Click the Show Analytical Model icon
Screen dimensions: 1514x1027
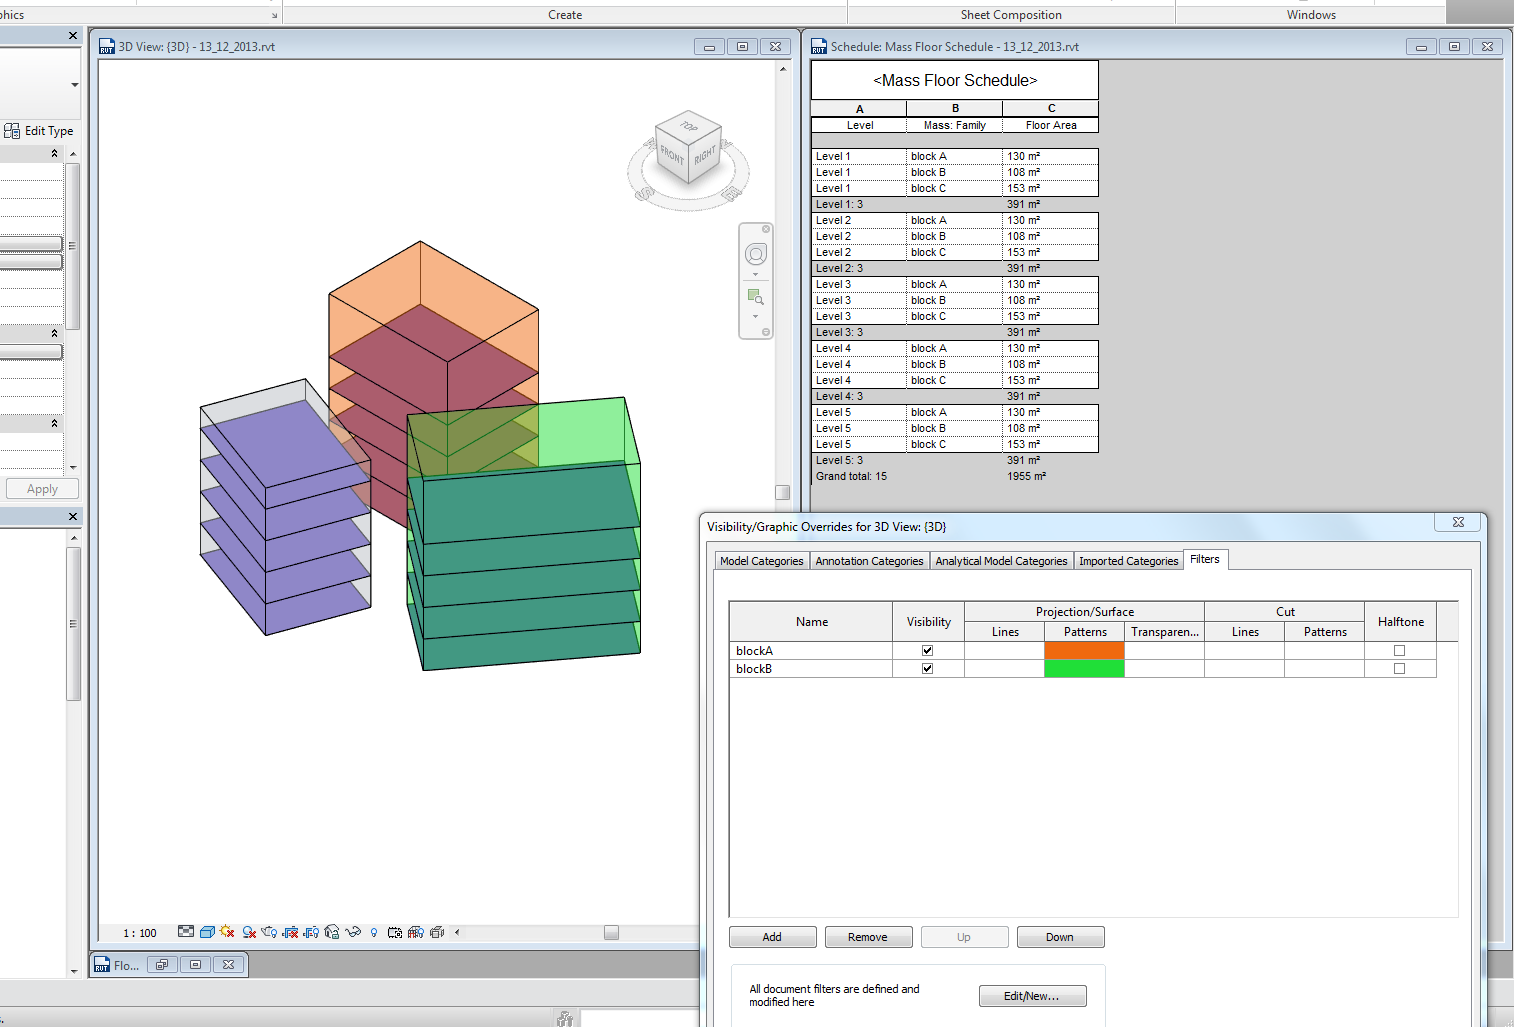tap(416, 932)
